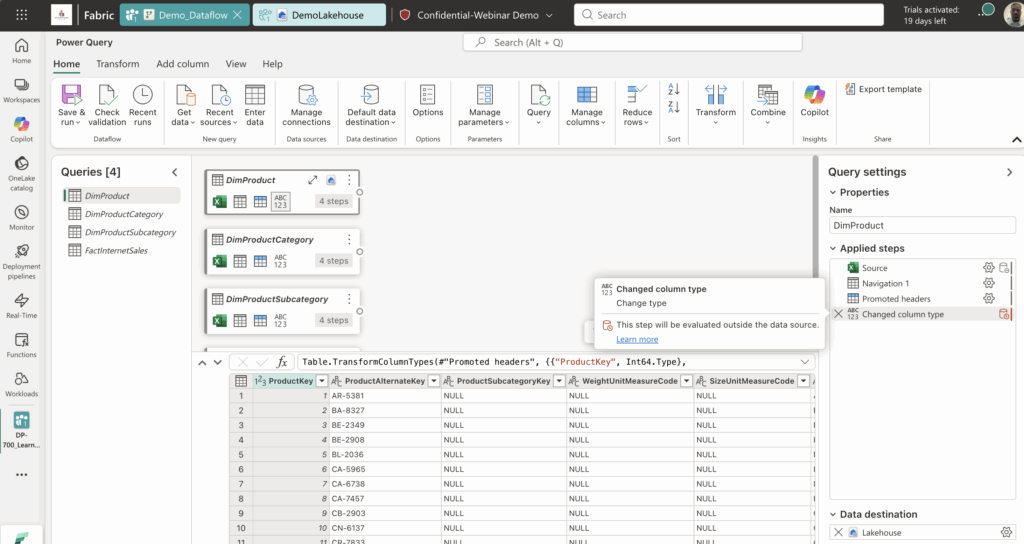Open Manage connections tool
The width and height of the screenshot is (1024, 544).
pyautogui.click(x=306, y=105)
